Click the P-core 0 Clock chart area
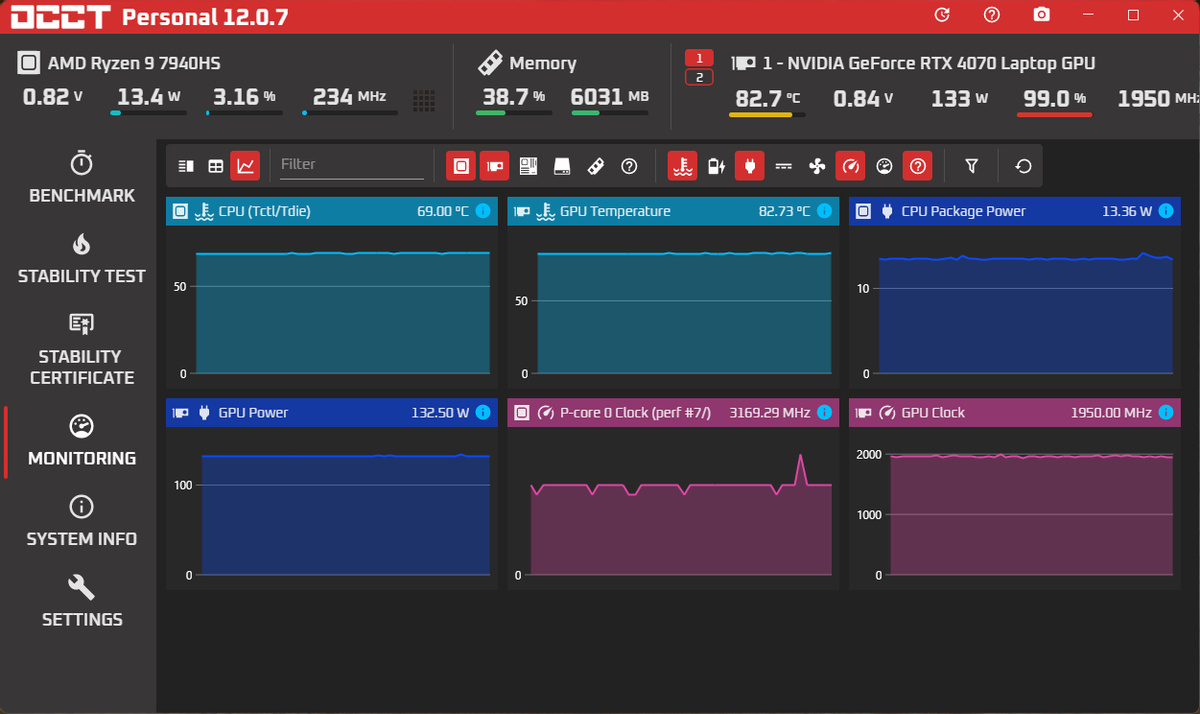 click(x=681, y=515)
